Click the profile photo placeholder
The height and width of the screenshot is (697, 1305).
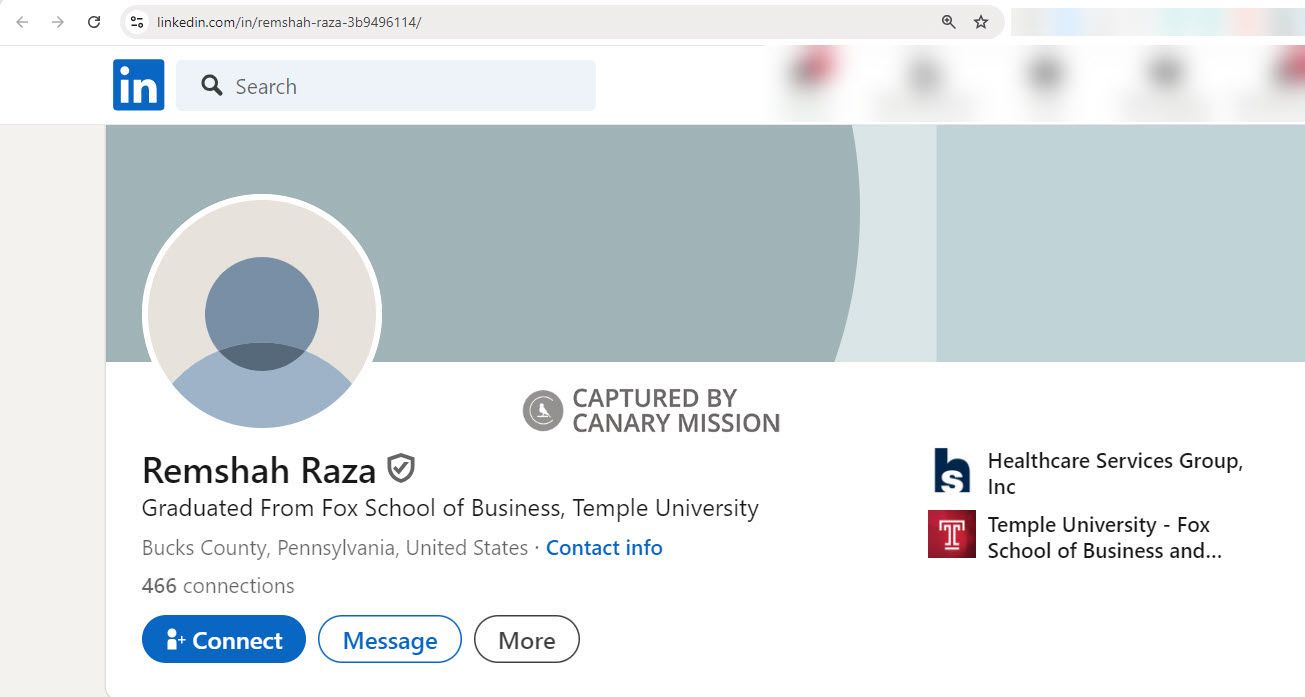[x=261, y=313]
